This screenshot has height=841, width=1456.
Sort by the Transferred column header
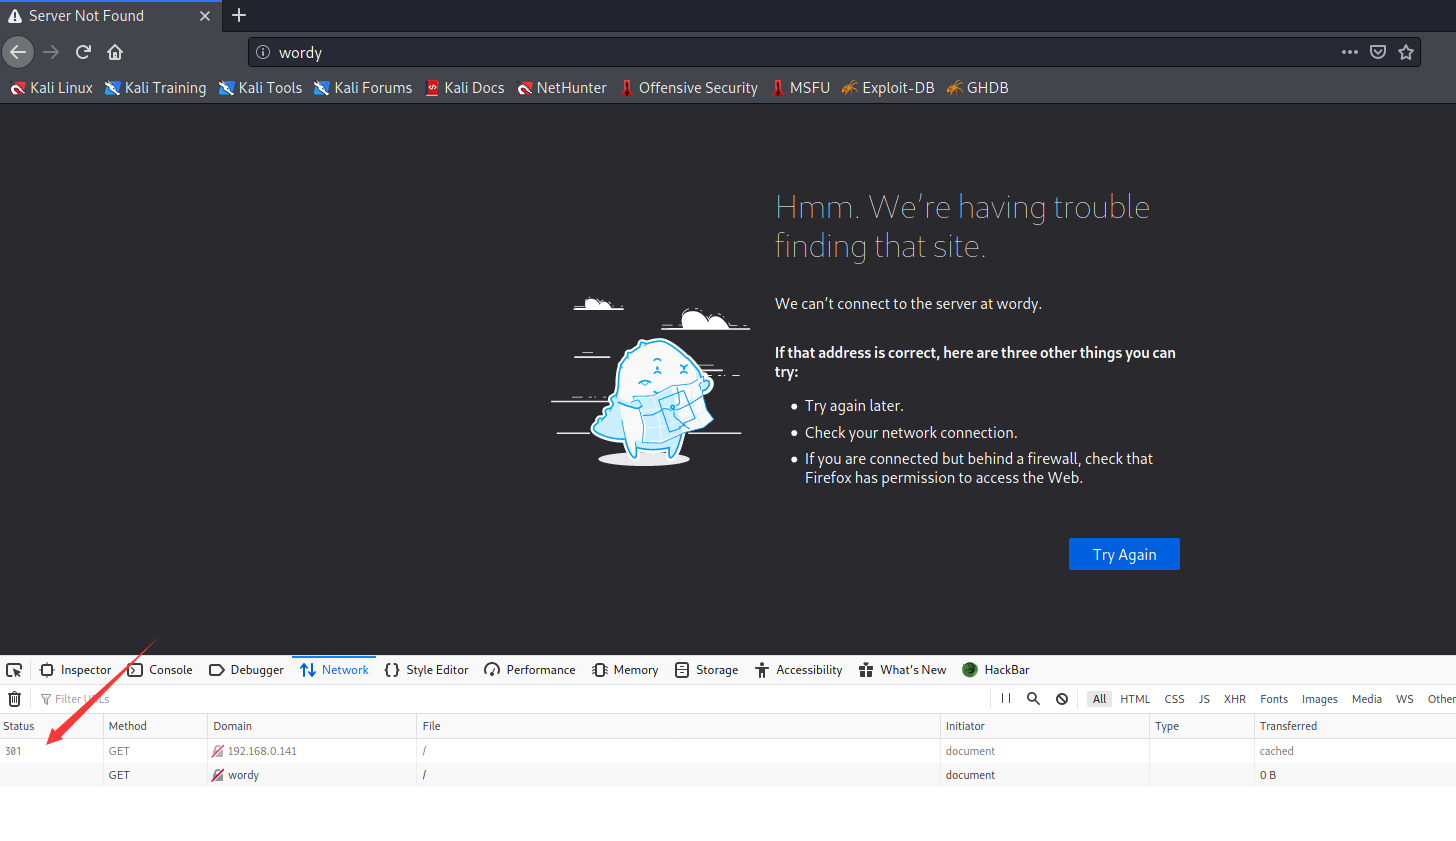click(1355, 726)
